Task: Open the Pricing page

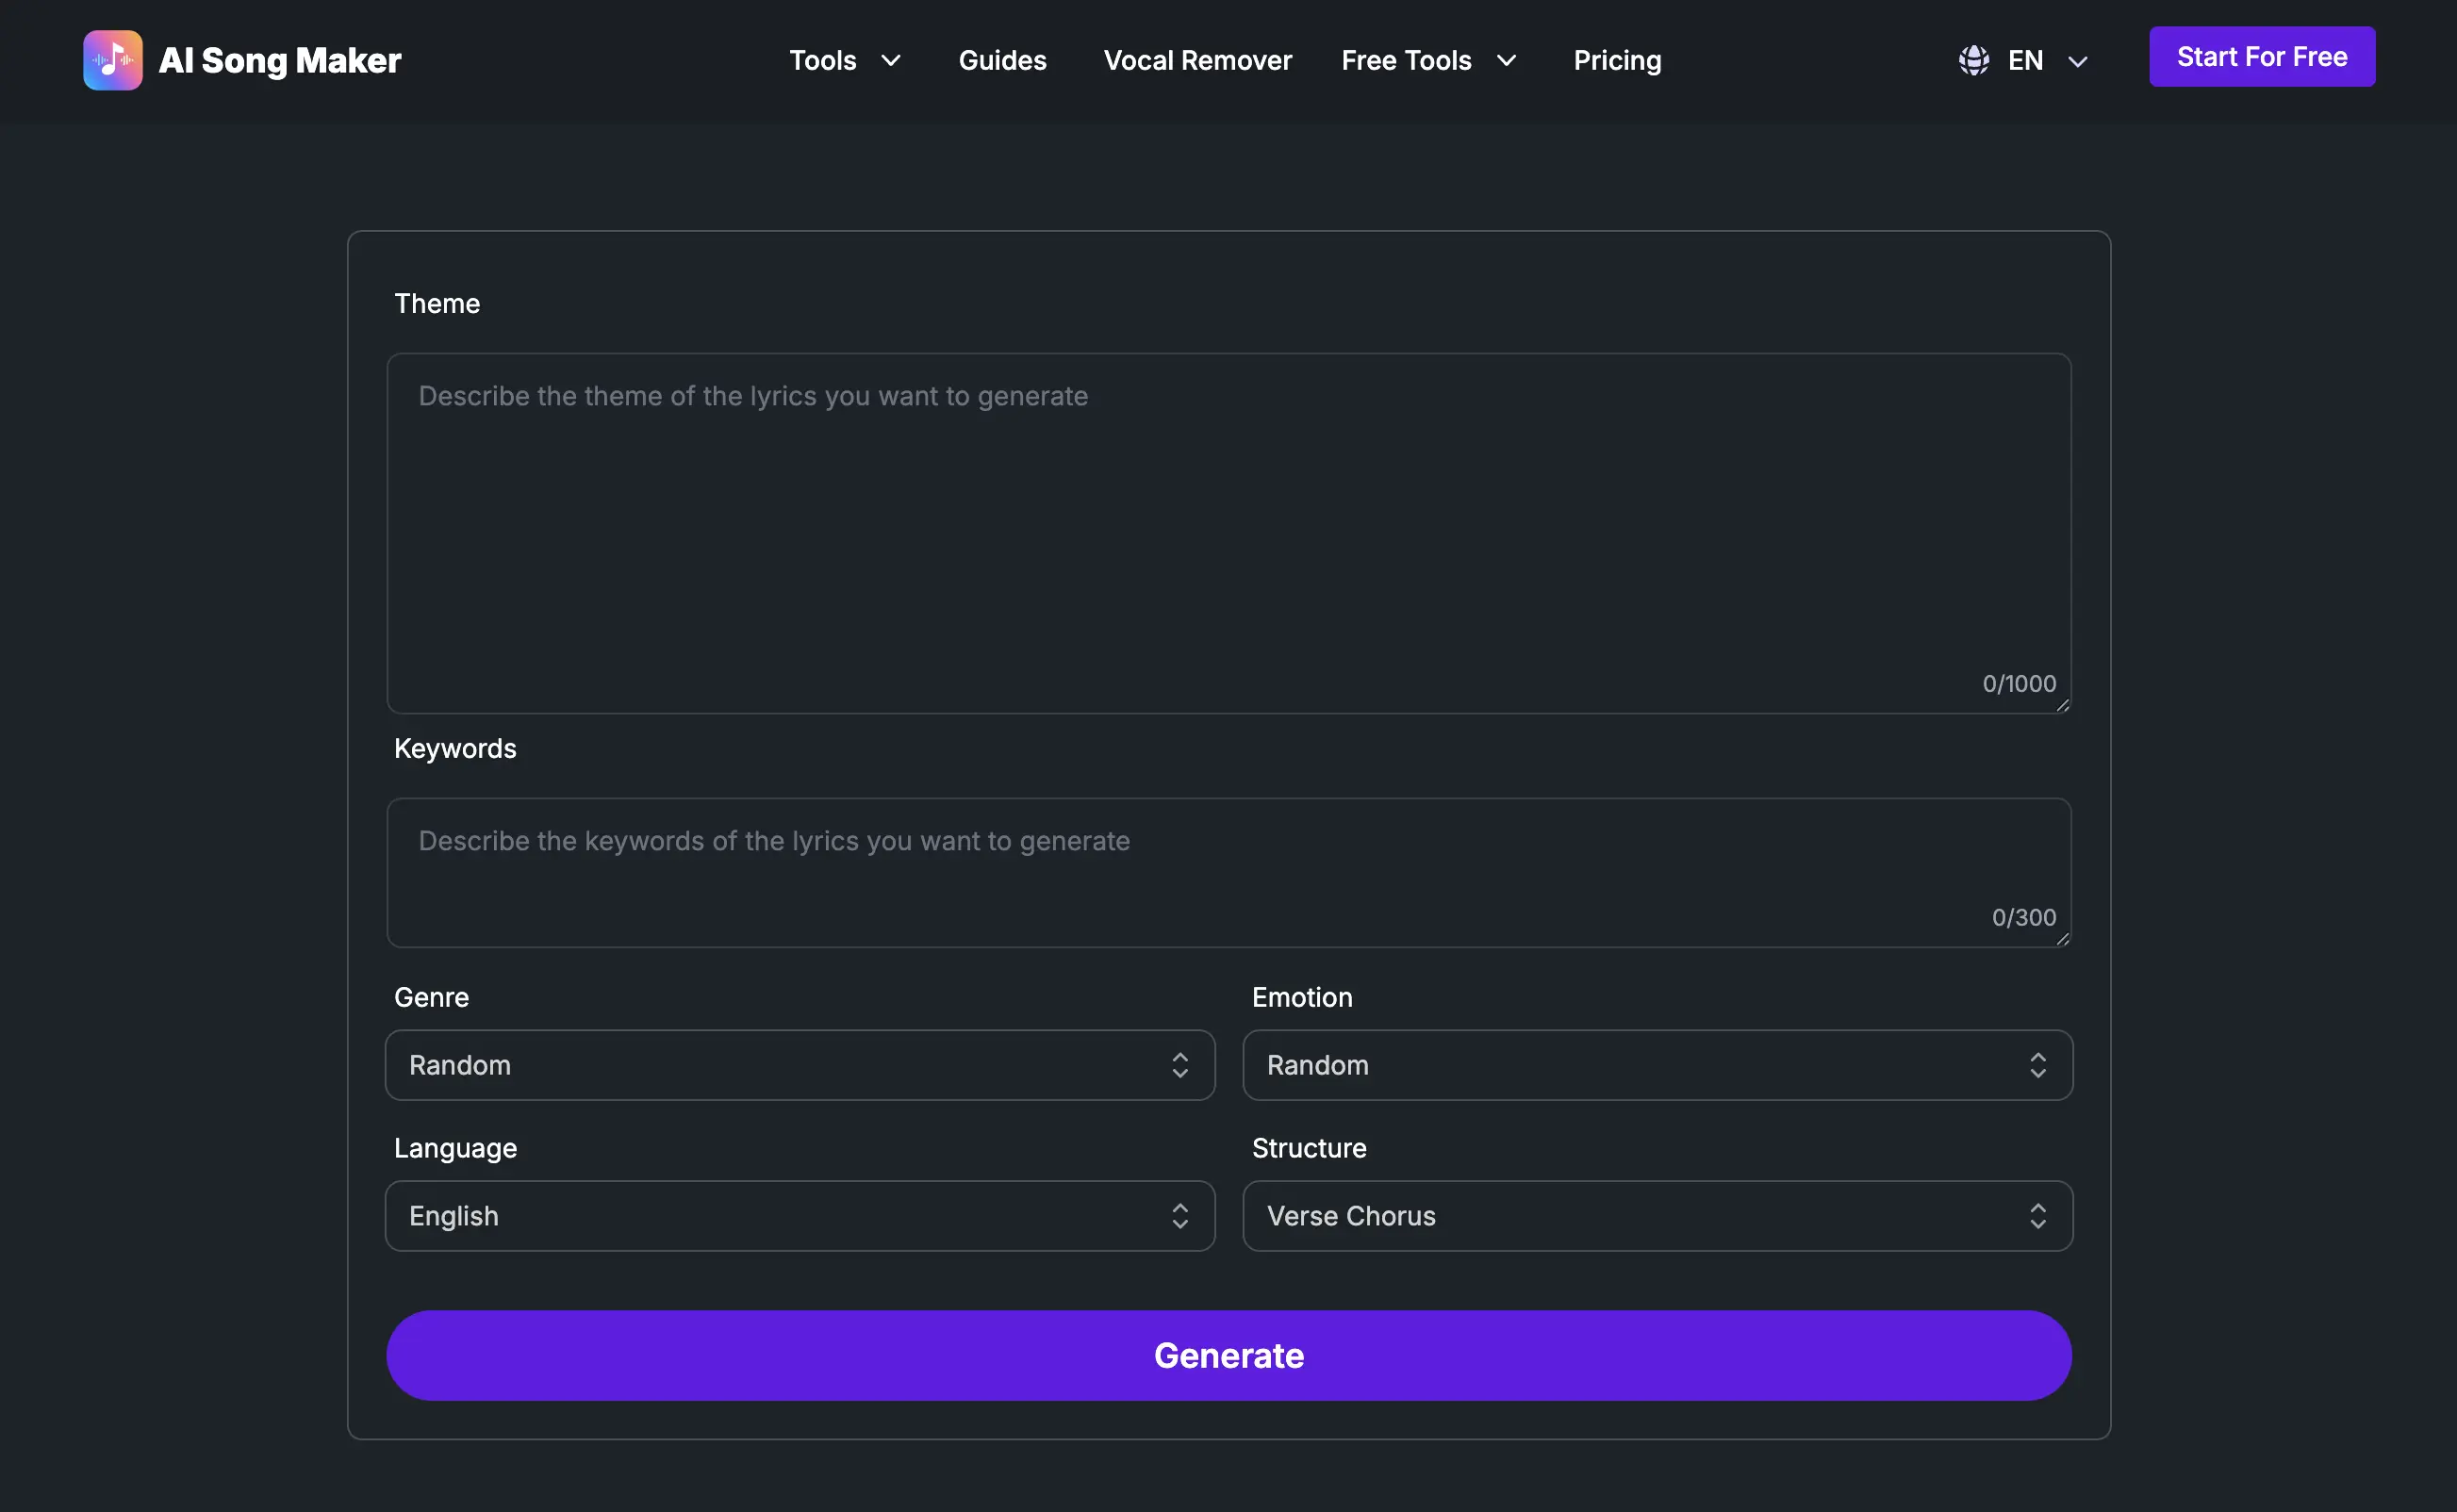Action: (x=1617, y=61)
